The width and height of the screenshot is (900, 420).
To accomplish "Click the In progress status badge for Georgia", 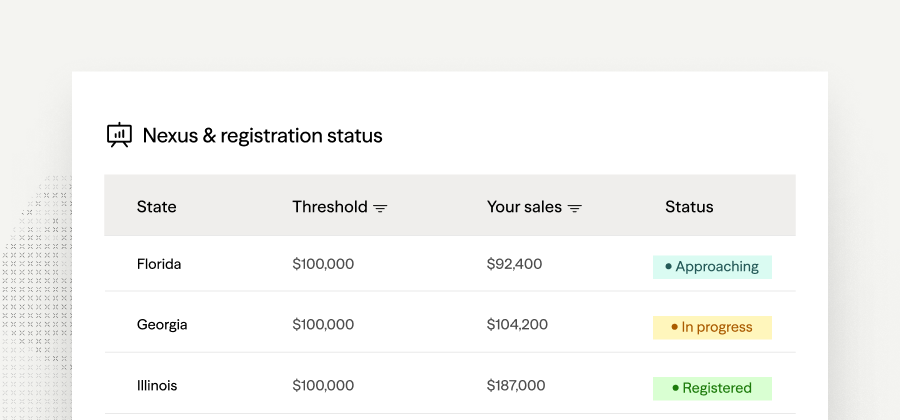I will click(x=712, y=328).
